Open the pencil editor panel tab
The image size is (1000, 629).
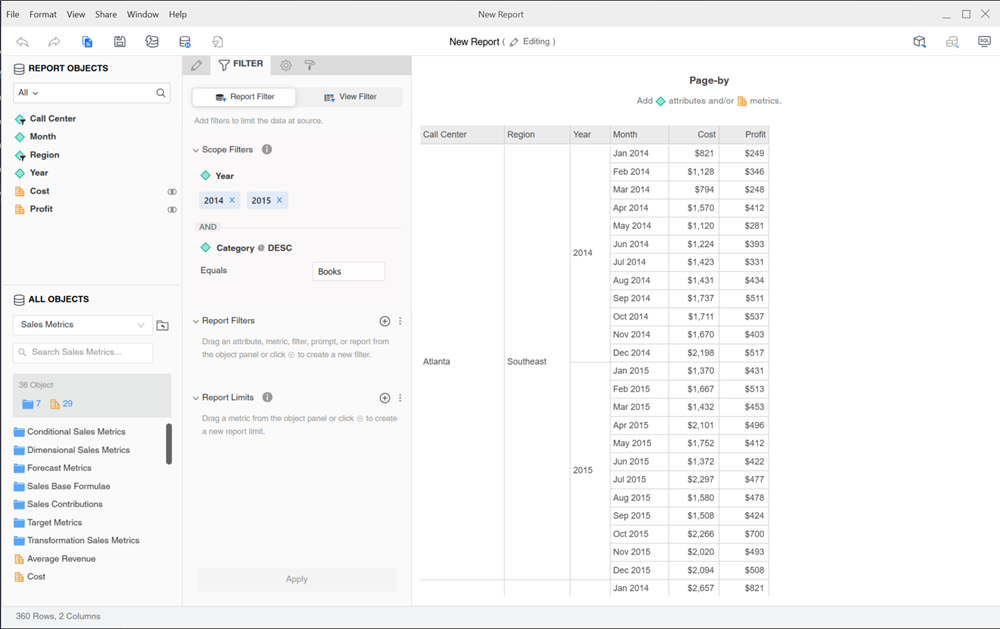pos(196,65)
